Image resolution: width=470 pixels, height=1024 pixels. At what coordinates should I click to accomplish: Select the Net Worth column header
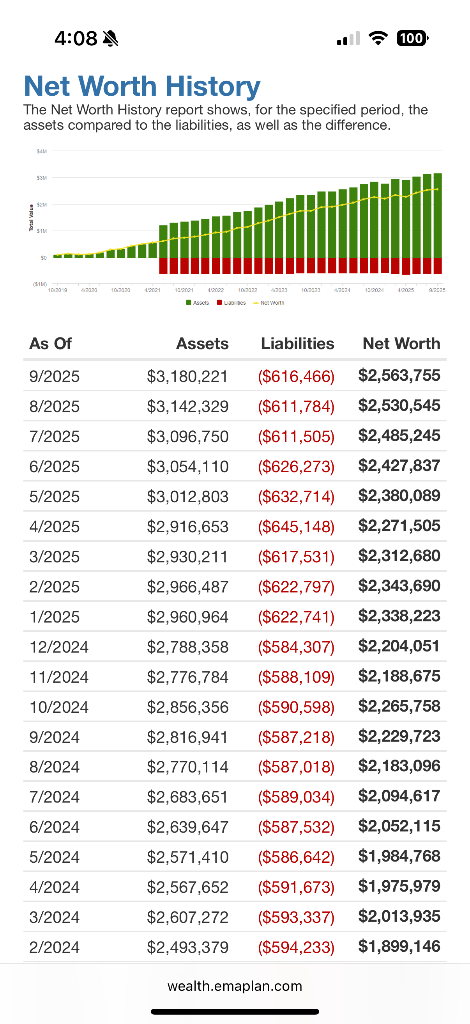pyautogui.click(x=401, y=344)
